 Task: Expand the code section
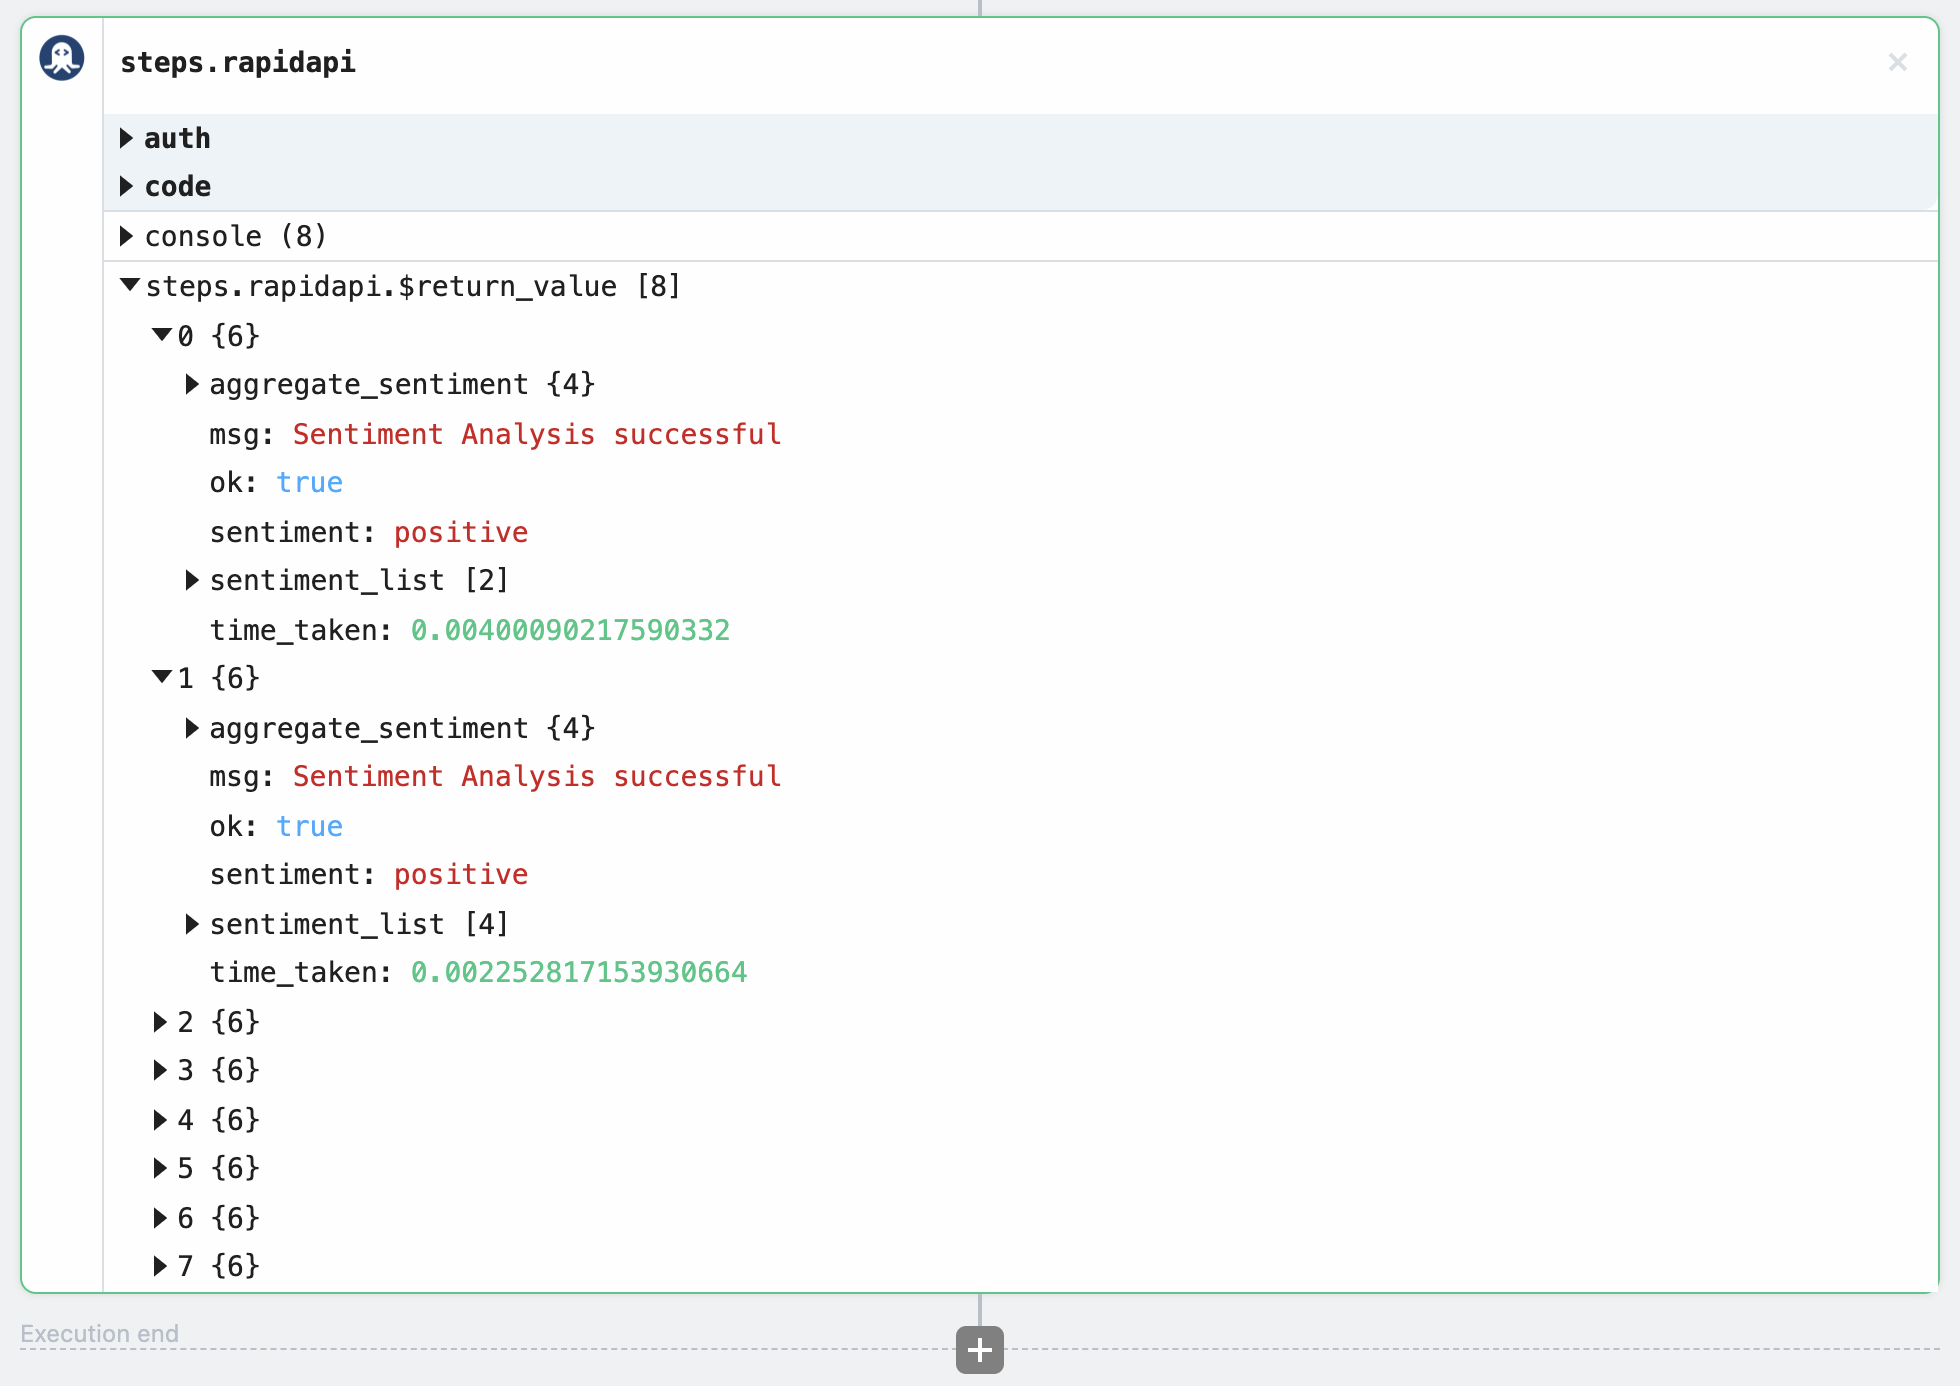127,186
